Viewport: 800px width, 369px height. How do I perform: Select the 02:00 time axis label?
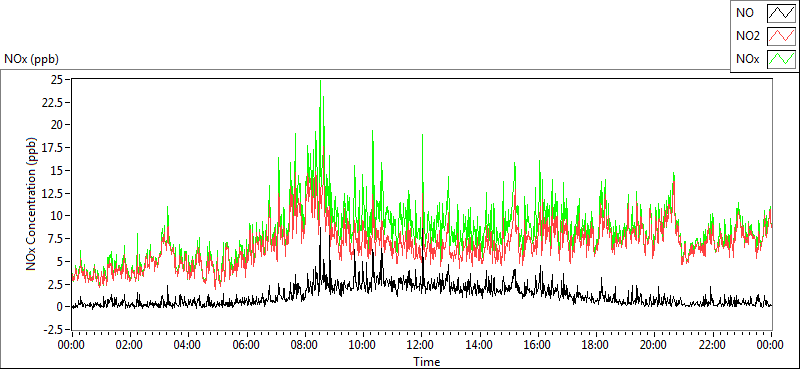pos(130,345)
